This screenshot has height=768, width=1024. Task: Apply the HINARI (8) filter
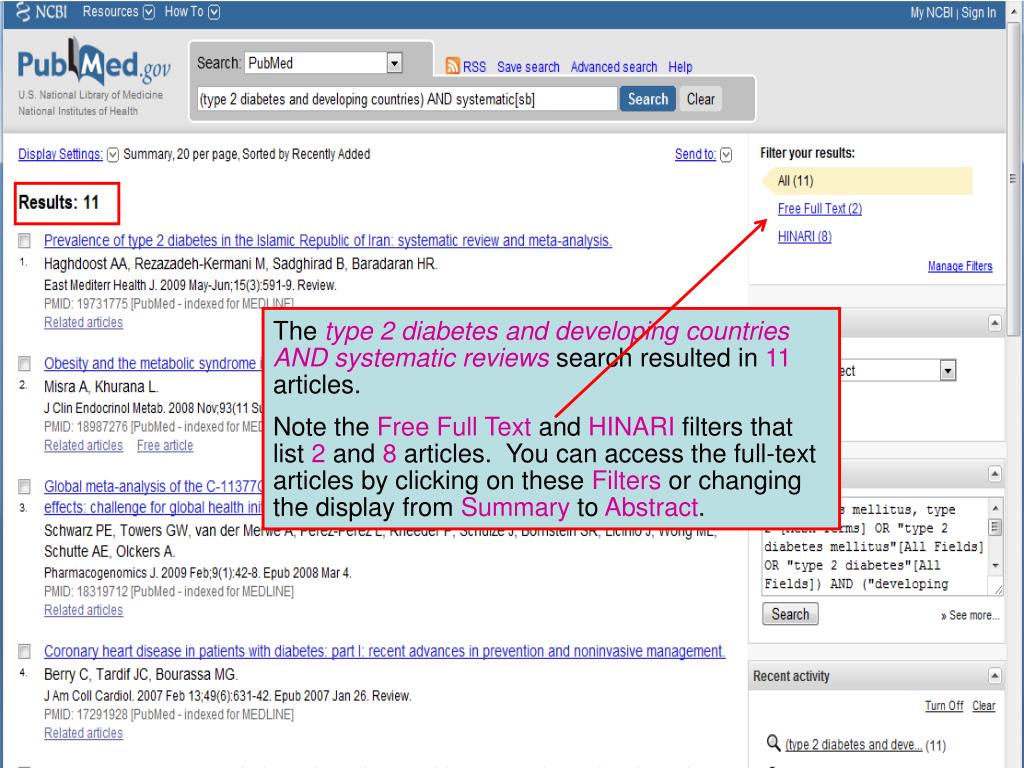(x=805, y=236)
